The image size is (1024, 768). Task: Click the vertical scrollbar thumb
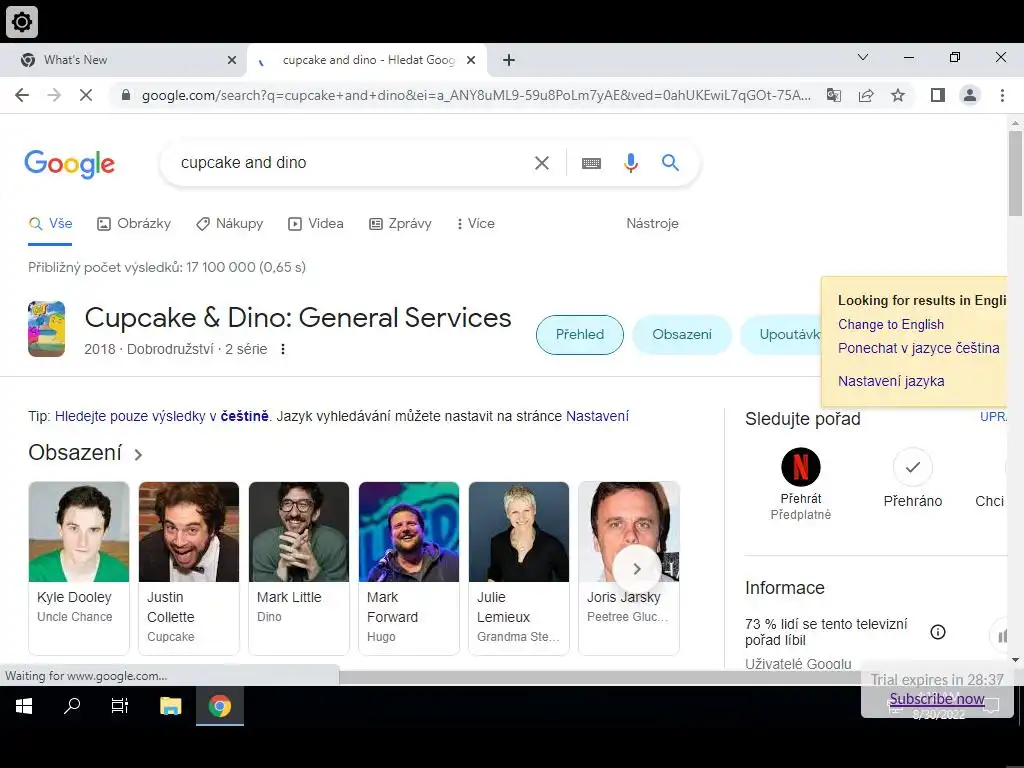[1015, 173]
